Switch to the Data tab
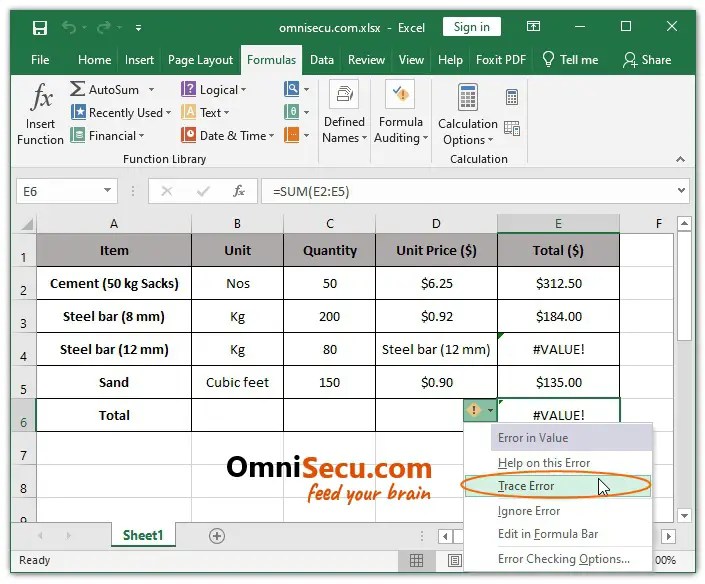 point(322,60)
